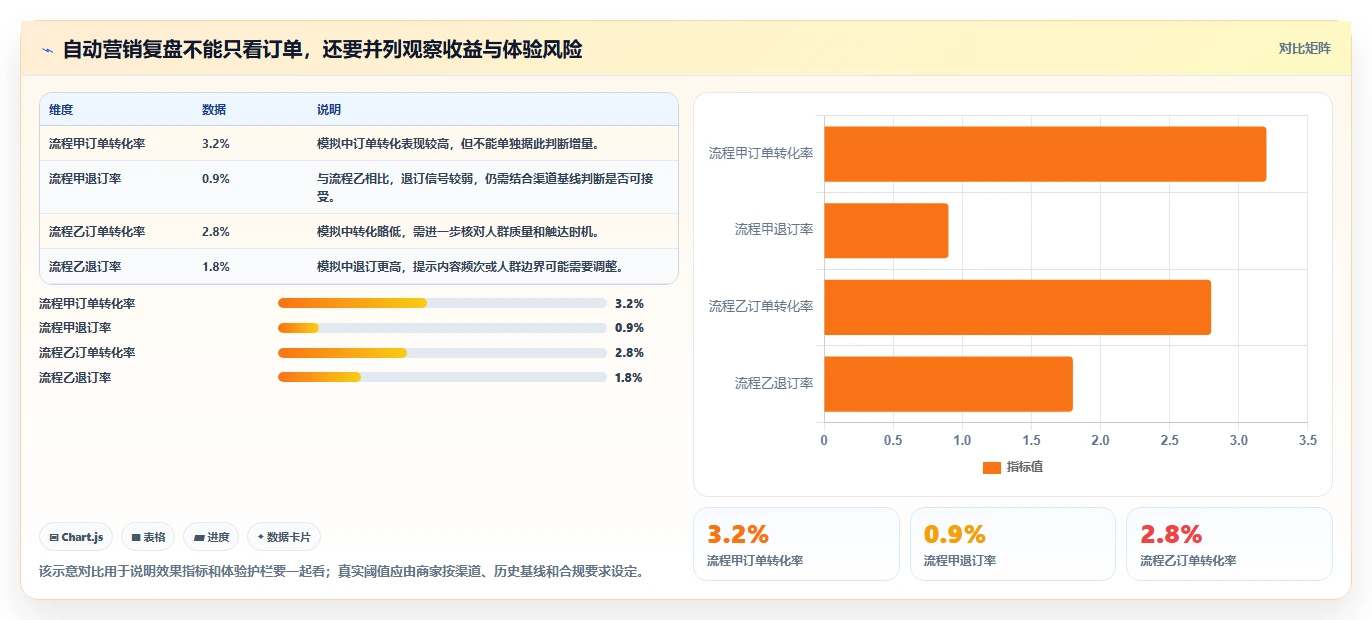Select the 进度 chip
The height and width of the screenshot is (620, 1372).
point(211,537)
